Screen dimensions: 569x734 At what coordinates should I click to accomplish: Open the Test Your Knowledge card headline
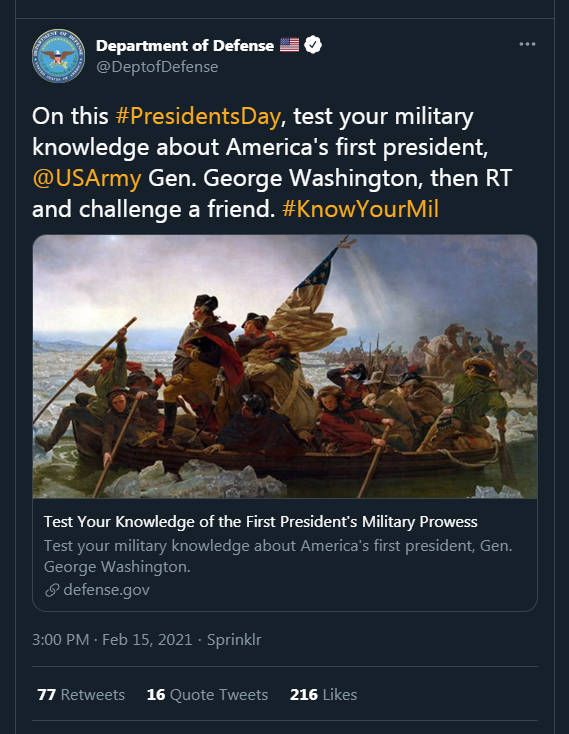pyautogui.click(x=261, y=521)
